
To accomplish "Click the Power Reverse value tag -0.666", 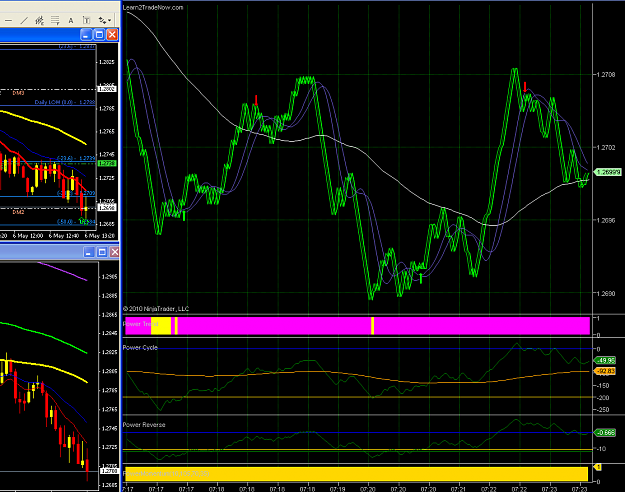I will click(x=605, y=433).
